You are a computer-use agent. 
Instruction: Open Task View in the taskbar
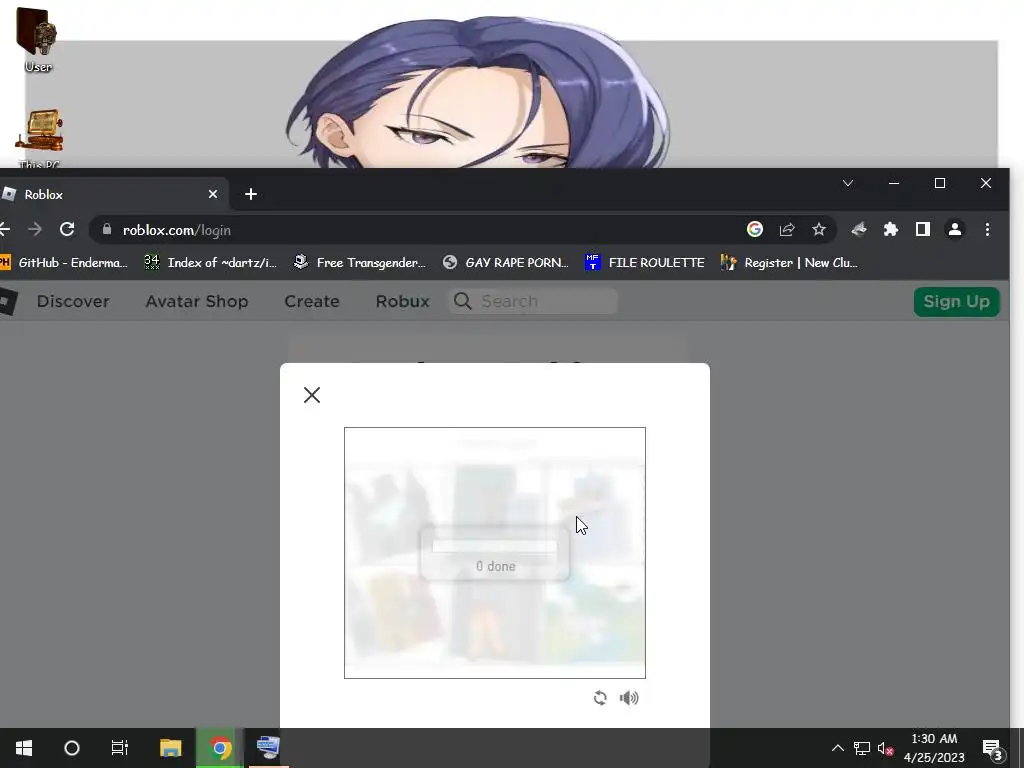point(120,748)
